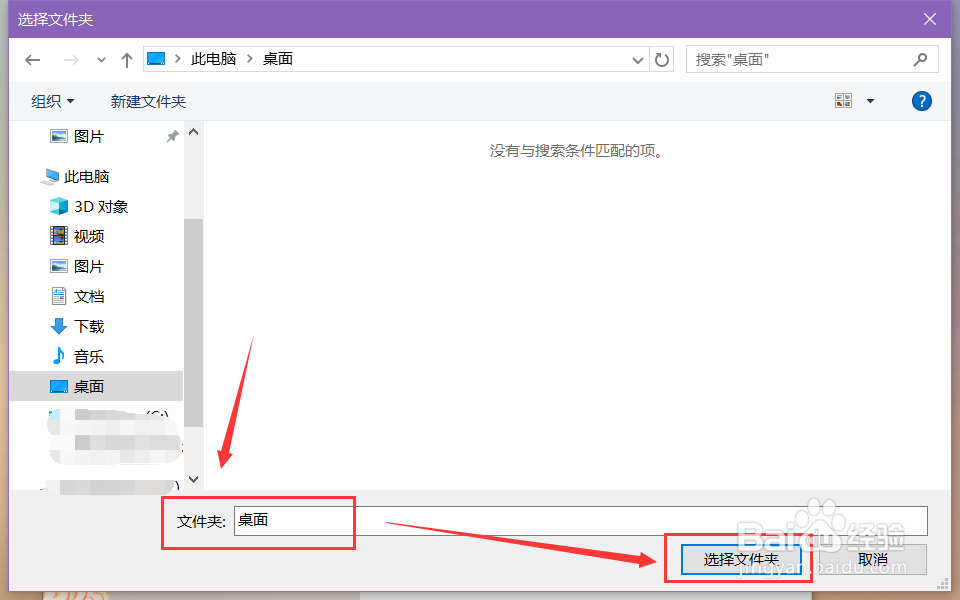
Task: Go up one folder level with the up arrow
Action: 126,59
